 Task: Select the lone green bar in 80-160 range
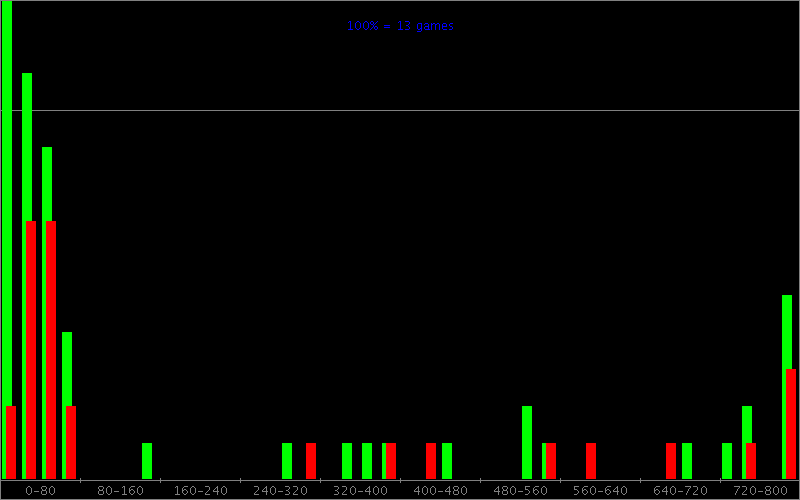tap(147, 461)
